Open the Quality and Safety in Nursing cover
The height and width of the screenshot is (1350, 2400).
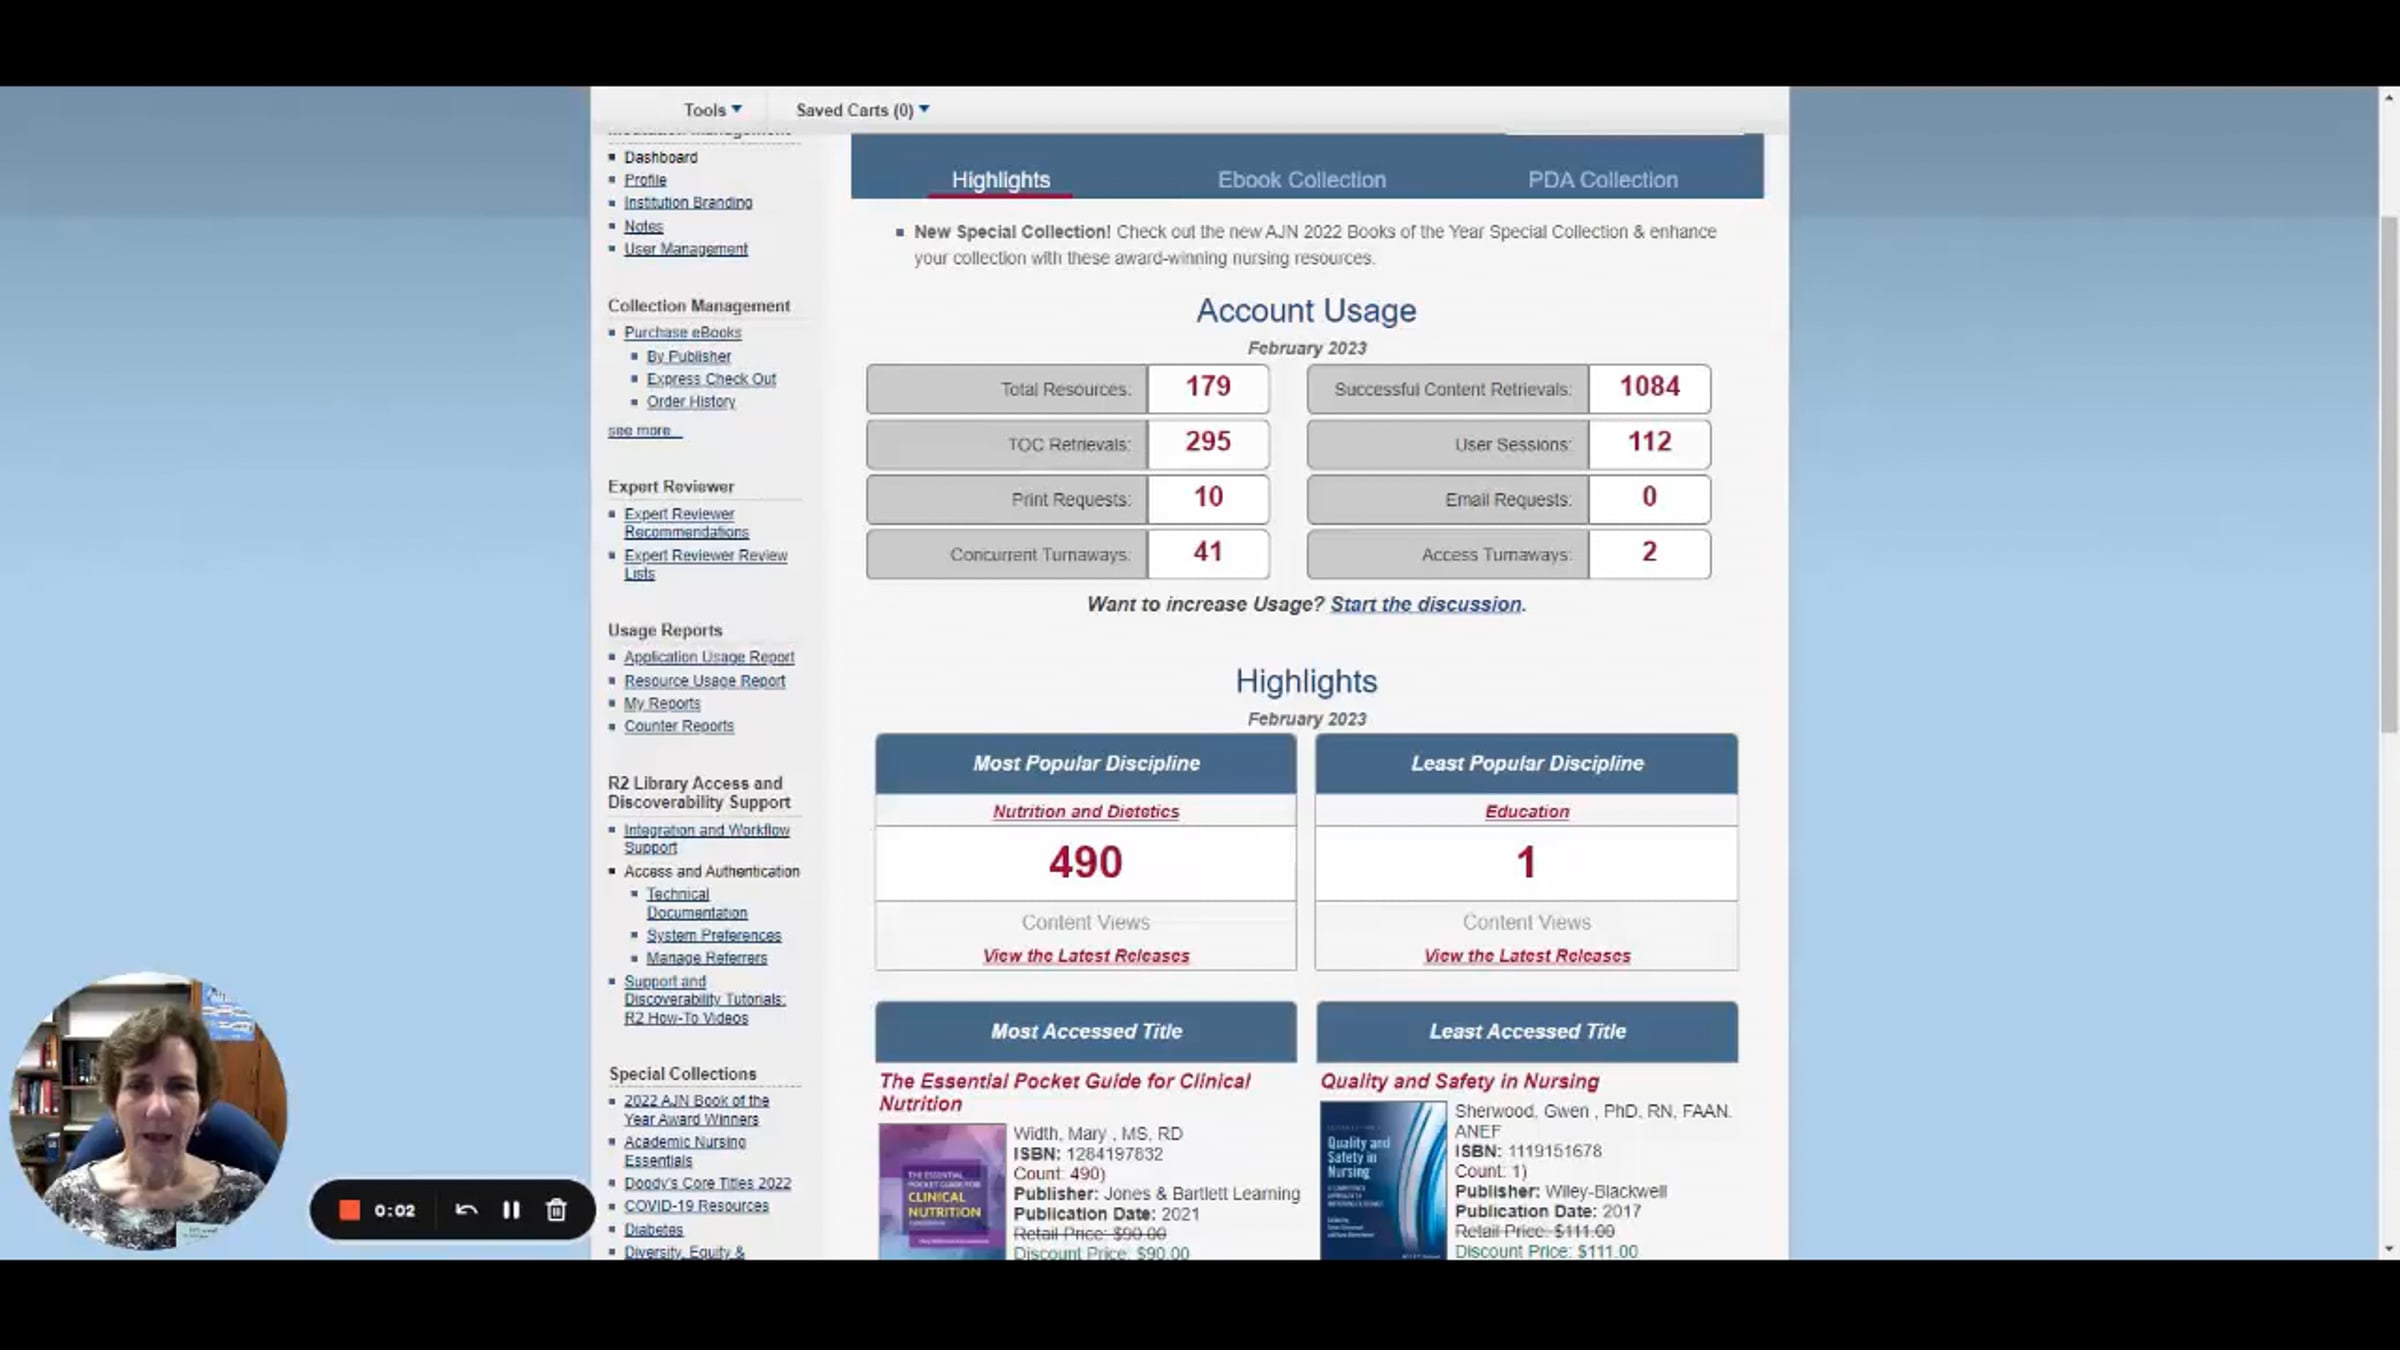(x=1382, y=1180)
